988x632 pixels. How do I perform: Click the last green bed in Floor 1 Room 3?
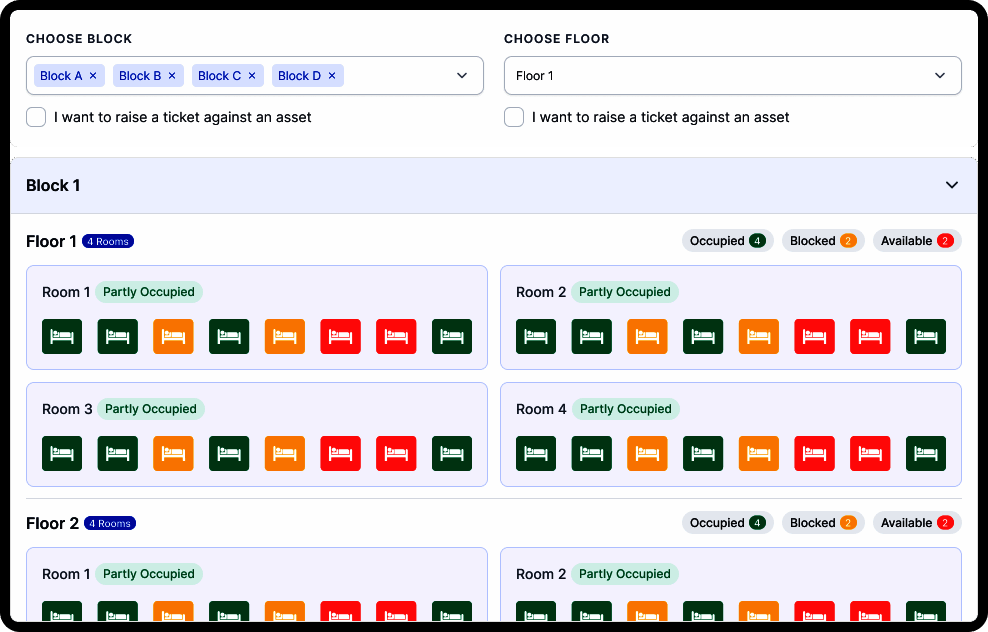pos(451,454)
